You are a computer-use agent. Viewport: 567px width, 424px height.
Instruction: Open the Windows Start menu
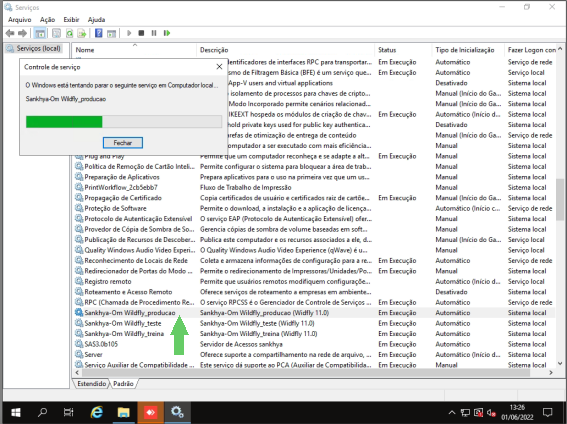click(x=16, y=412)
